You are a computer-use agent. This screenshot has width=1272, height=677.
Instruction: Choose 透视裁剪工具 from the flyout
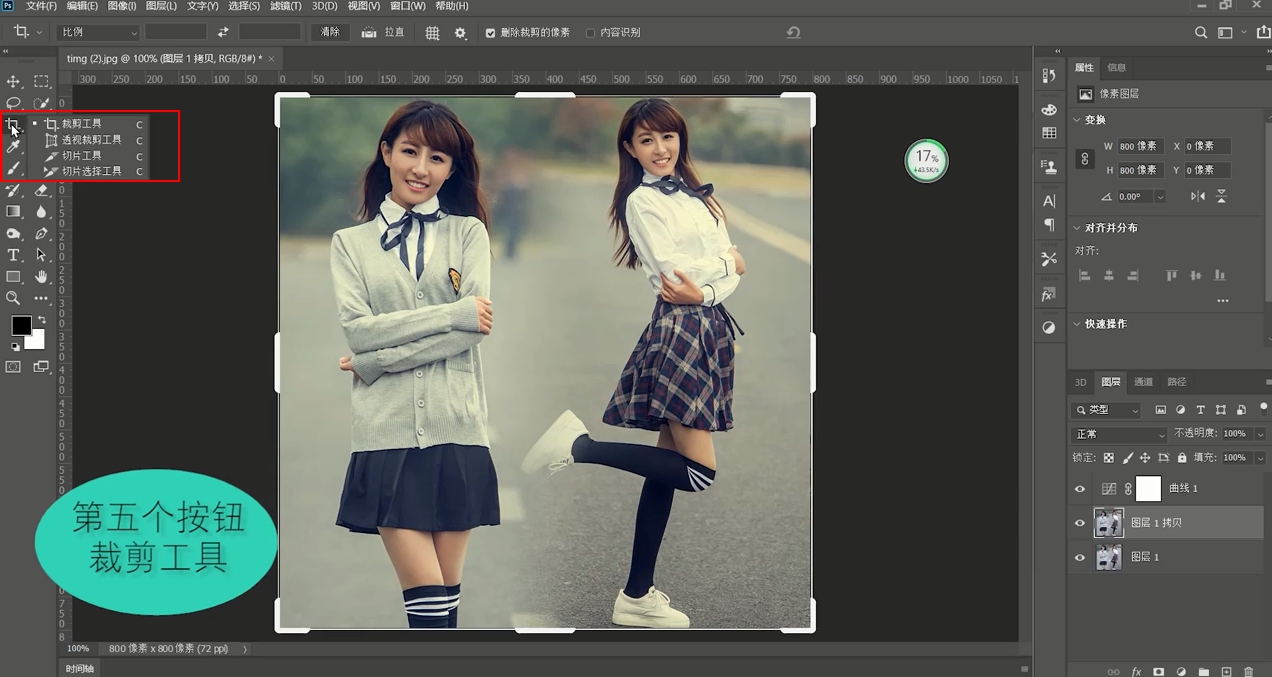coord(91,140)
